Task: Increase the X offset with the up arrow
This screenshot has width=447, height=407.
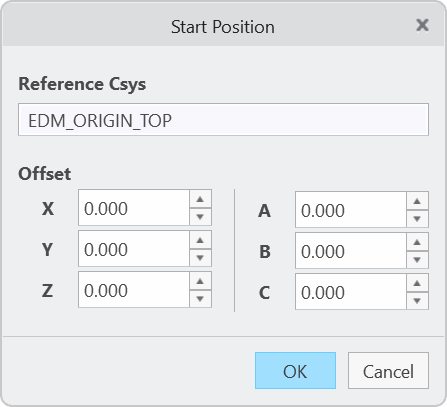Action: (200, 199)
